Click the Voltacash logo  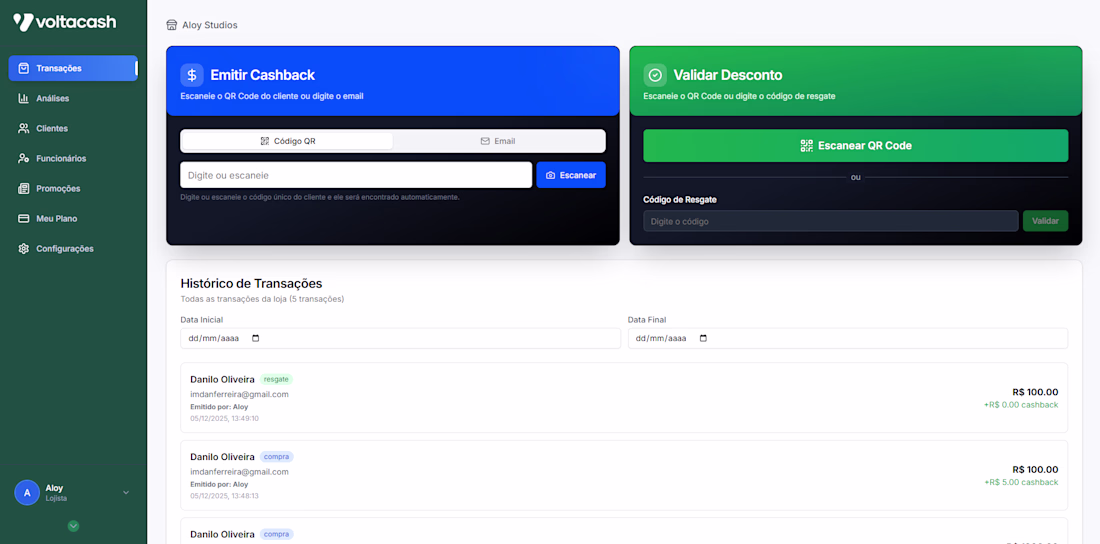[x=65, y=22]
